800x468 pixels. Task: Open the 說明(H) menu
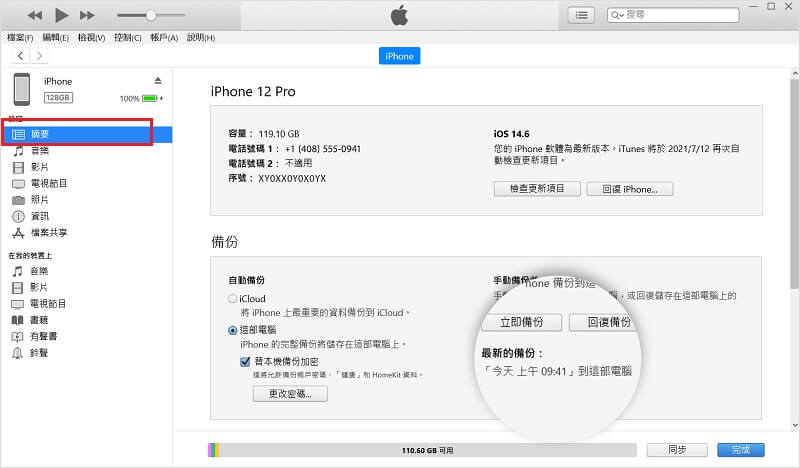[x=201, y=37]
